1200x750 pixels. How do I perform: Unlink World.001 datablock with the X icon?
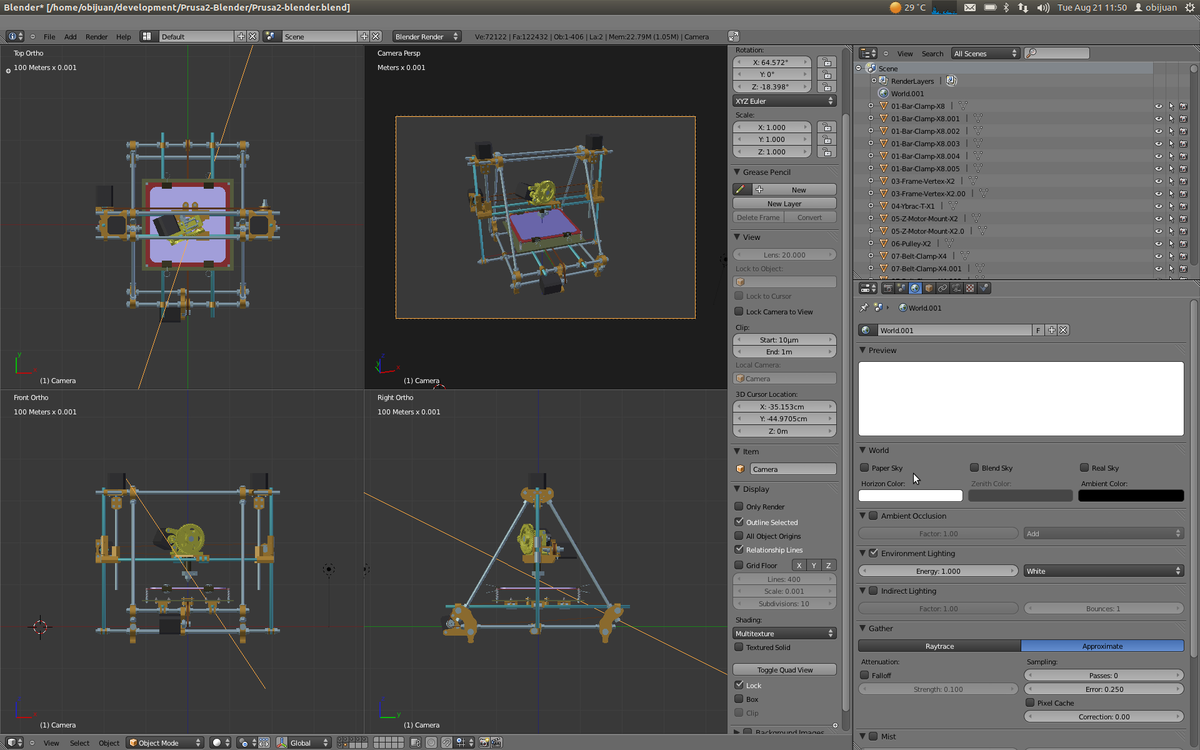1063,330
